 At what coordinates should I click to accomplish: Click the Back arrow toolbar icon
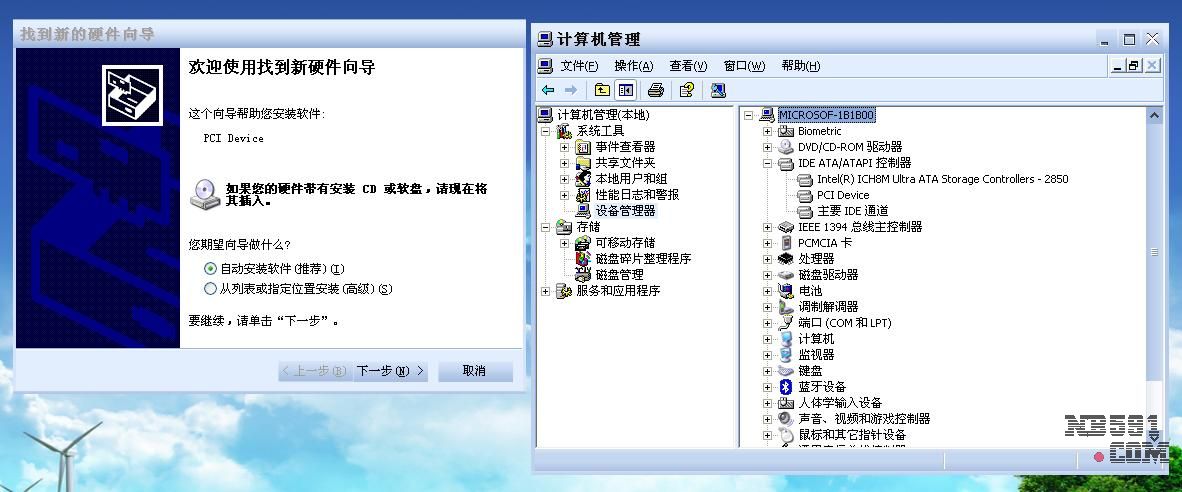(548, 91)
